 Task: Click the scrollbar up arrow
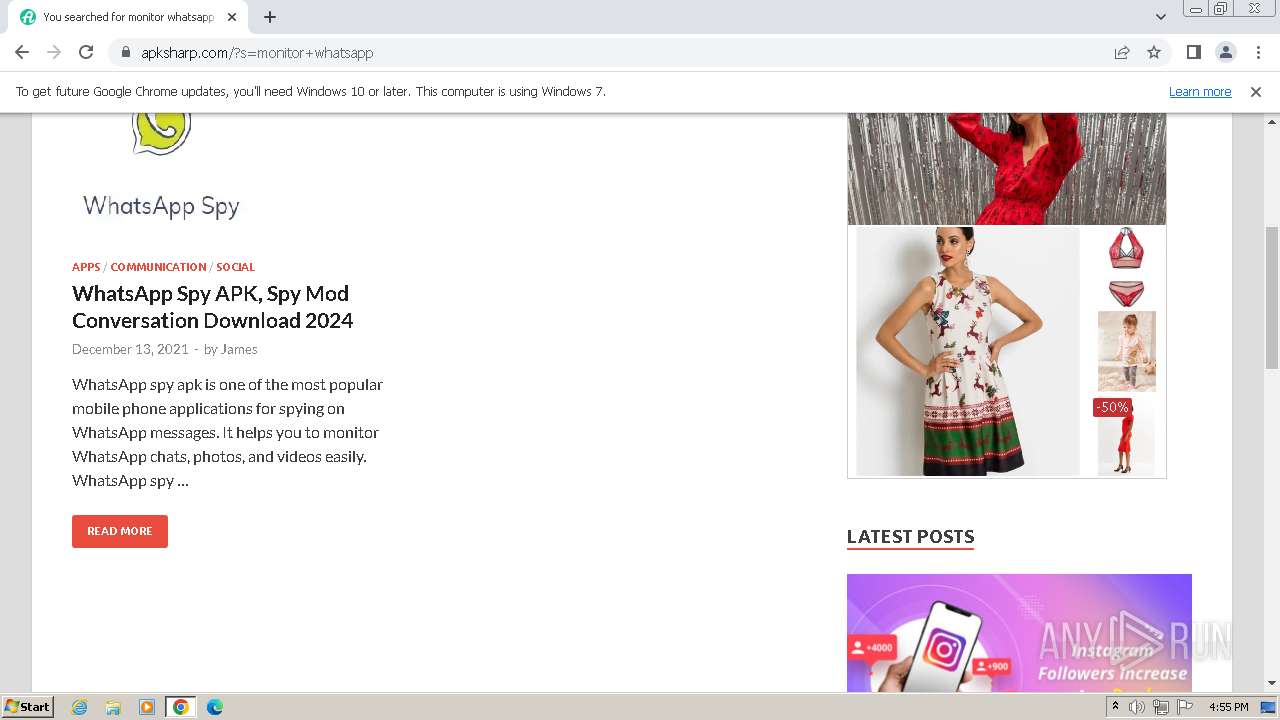click(x=1272, y=122)
